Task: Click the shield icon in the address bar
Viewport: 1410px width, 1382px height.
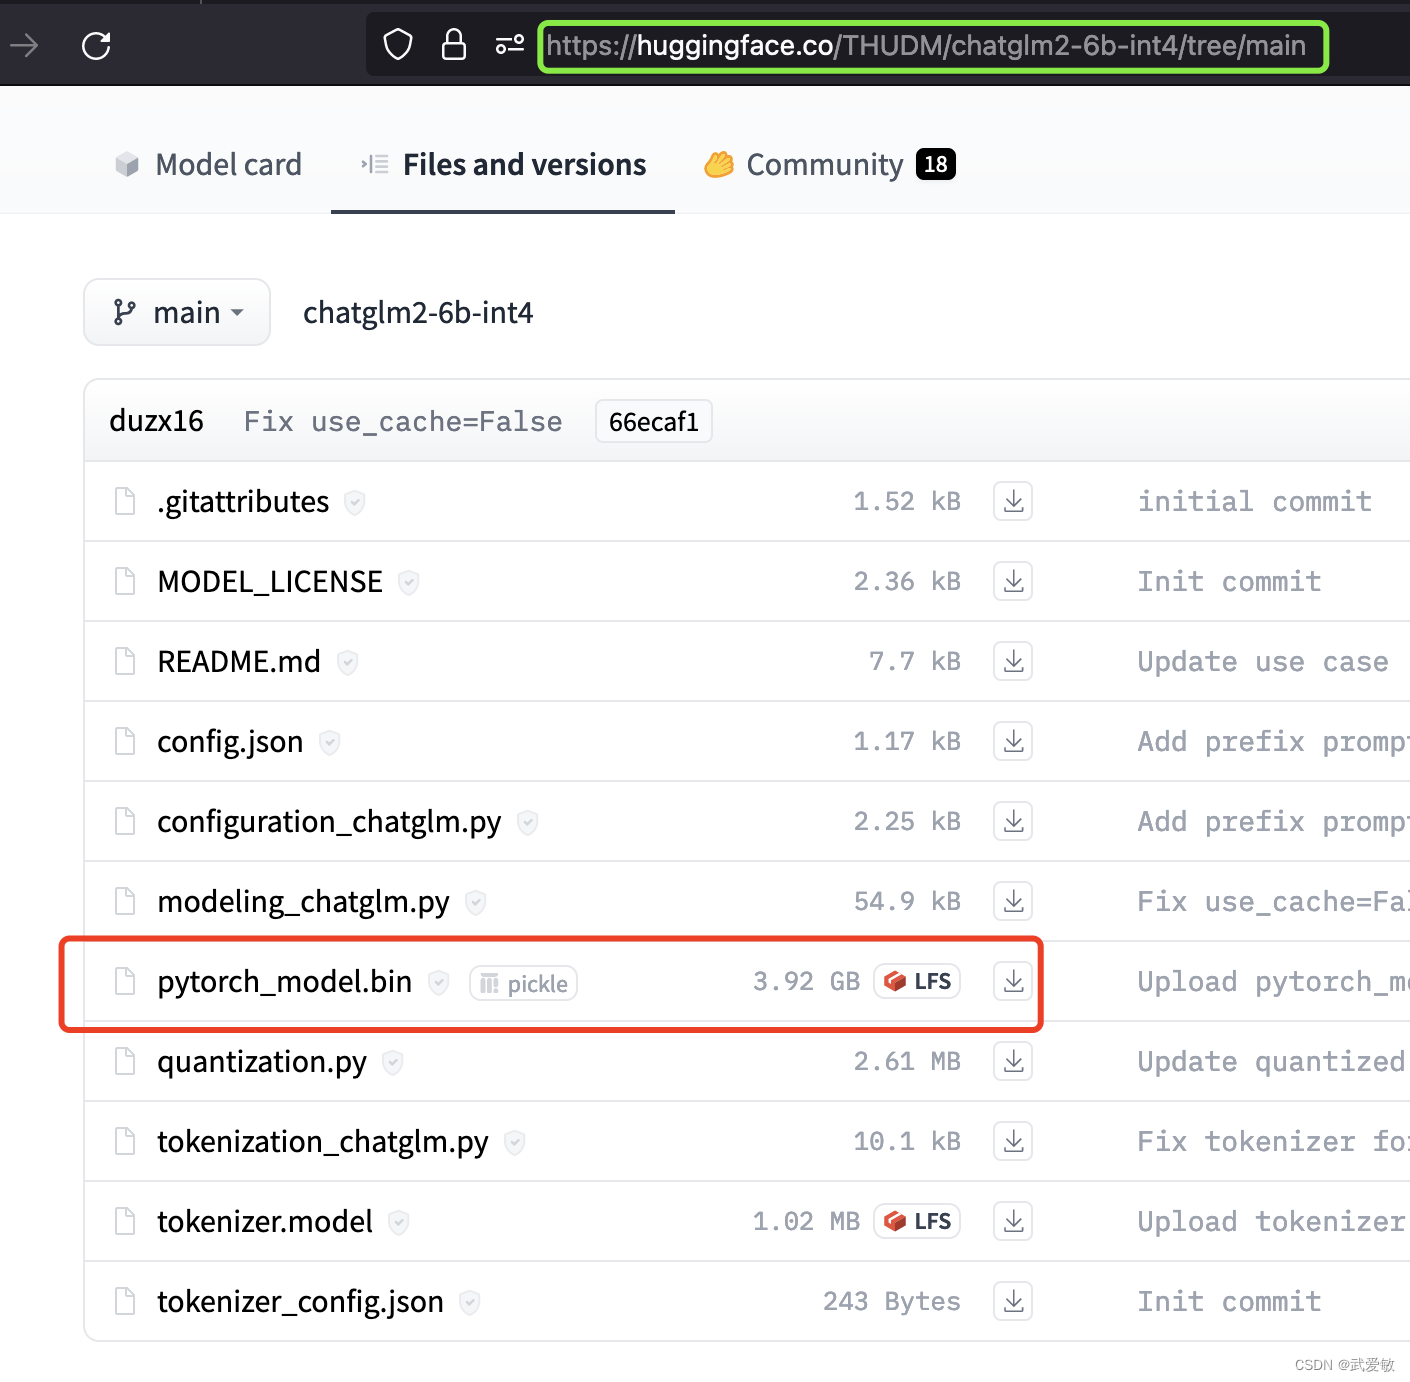Action: [397, 44]
